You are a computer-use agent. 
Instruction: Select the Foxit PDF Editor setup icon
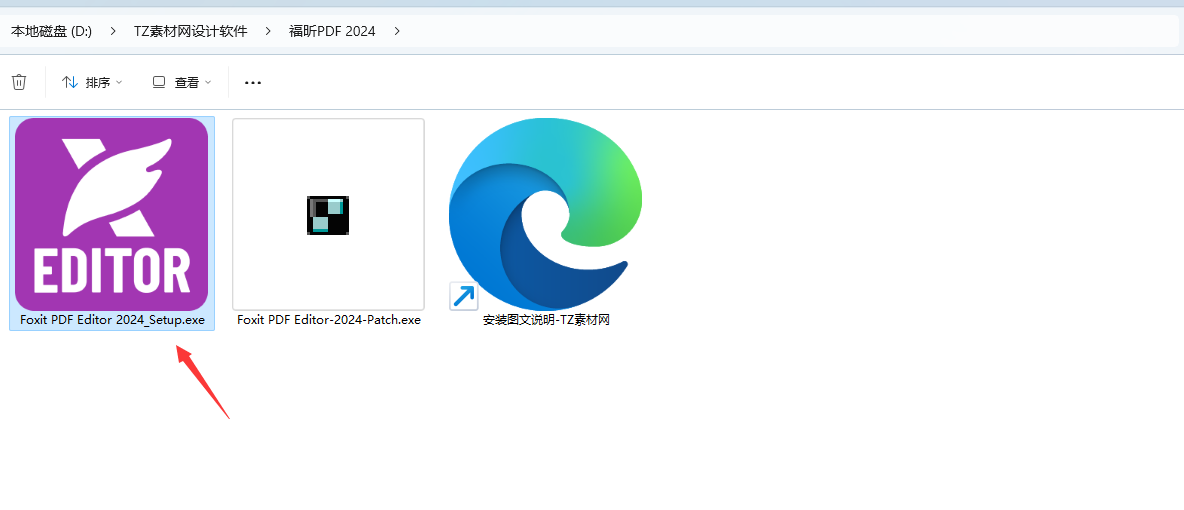click(x=112, y=214)
